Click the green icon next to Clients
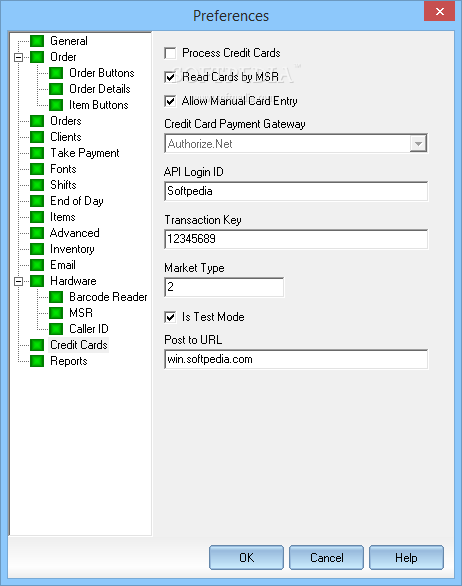The width and height of the screenshot is (462, 586). (x=37, y=137)
